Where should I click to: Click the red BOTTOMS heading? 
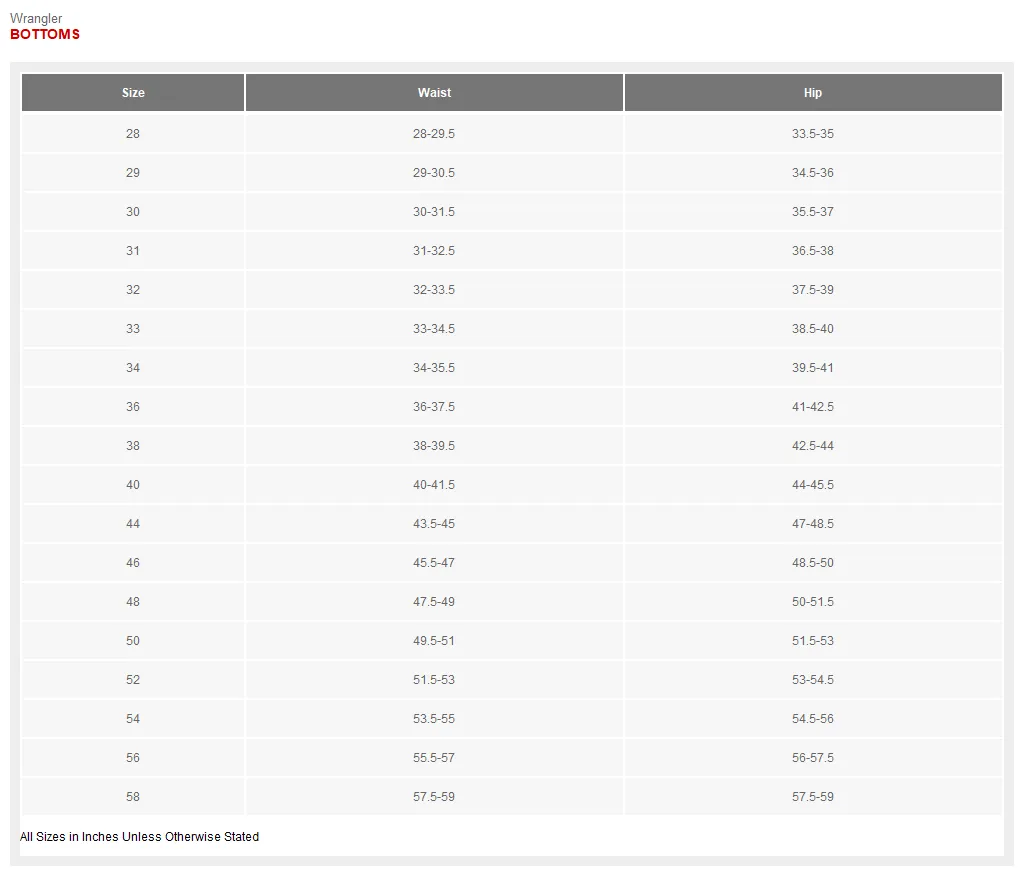tap(45, 35)
